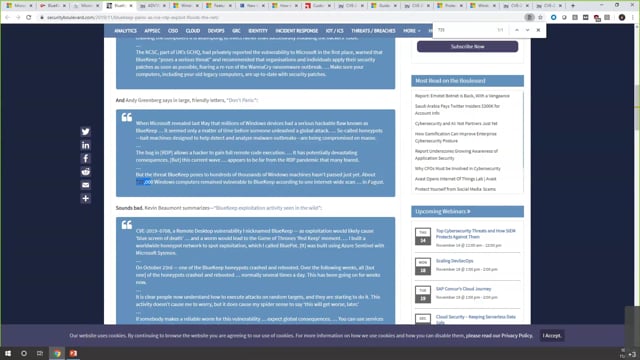Open the APPSEC nav section
640x360 pixels.
tap(152, 31)
